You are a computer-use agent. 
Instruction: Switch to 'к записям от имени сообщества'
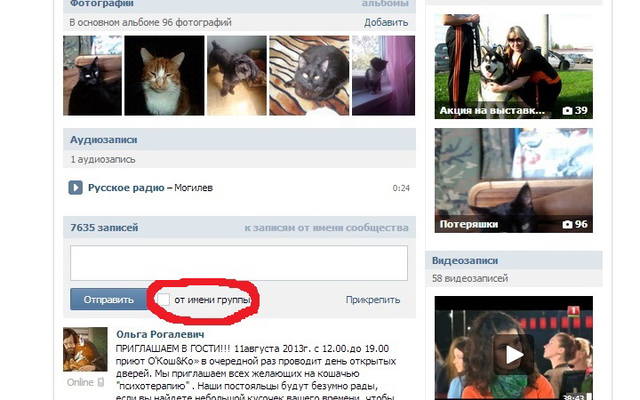point(326,228)
